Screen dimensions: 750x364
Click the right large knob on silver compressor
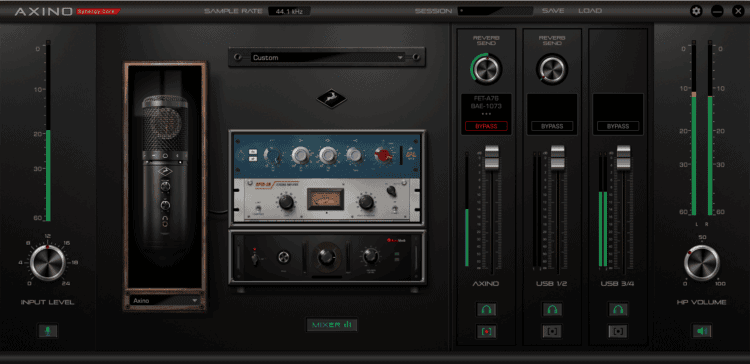(x=366, y=202)
